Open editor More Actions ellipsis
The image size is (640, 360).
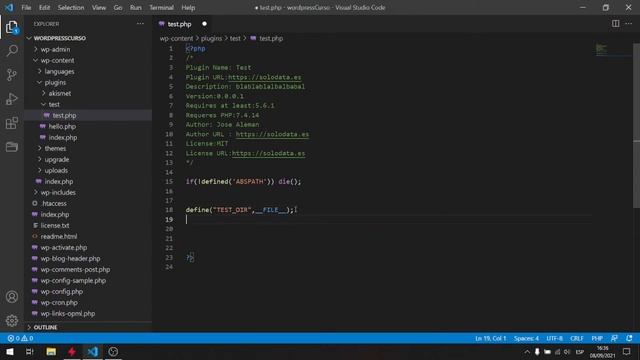pos(629,24)
